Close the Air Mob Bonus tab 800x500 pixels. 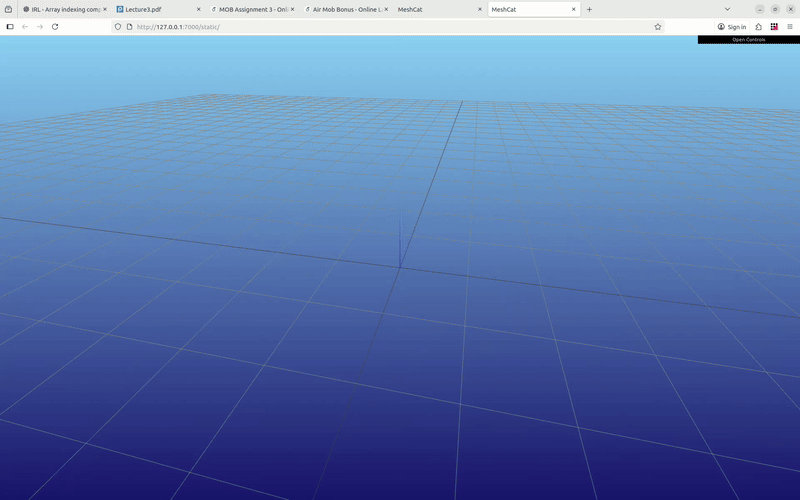[386, 9]
